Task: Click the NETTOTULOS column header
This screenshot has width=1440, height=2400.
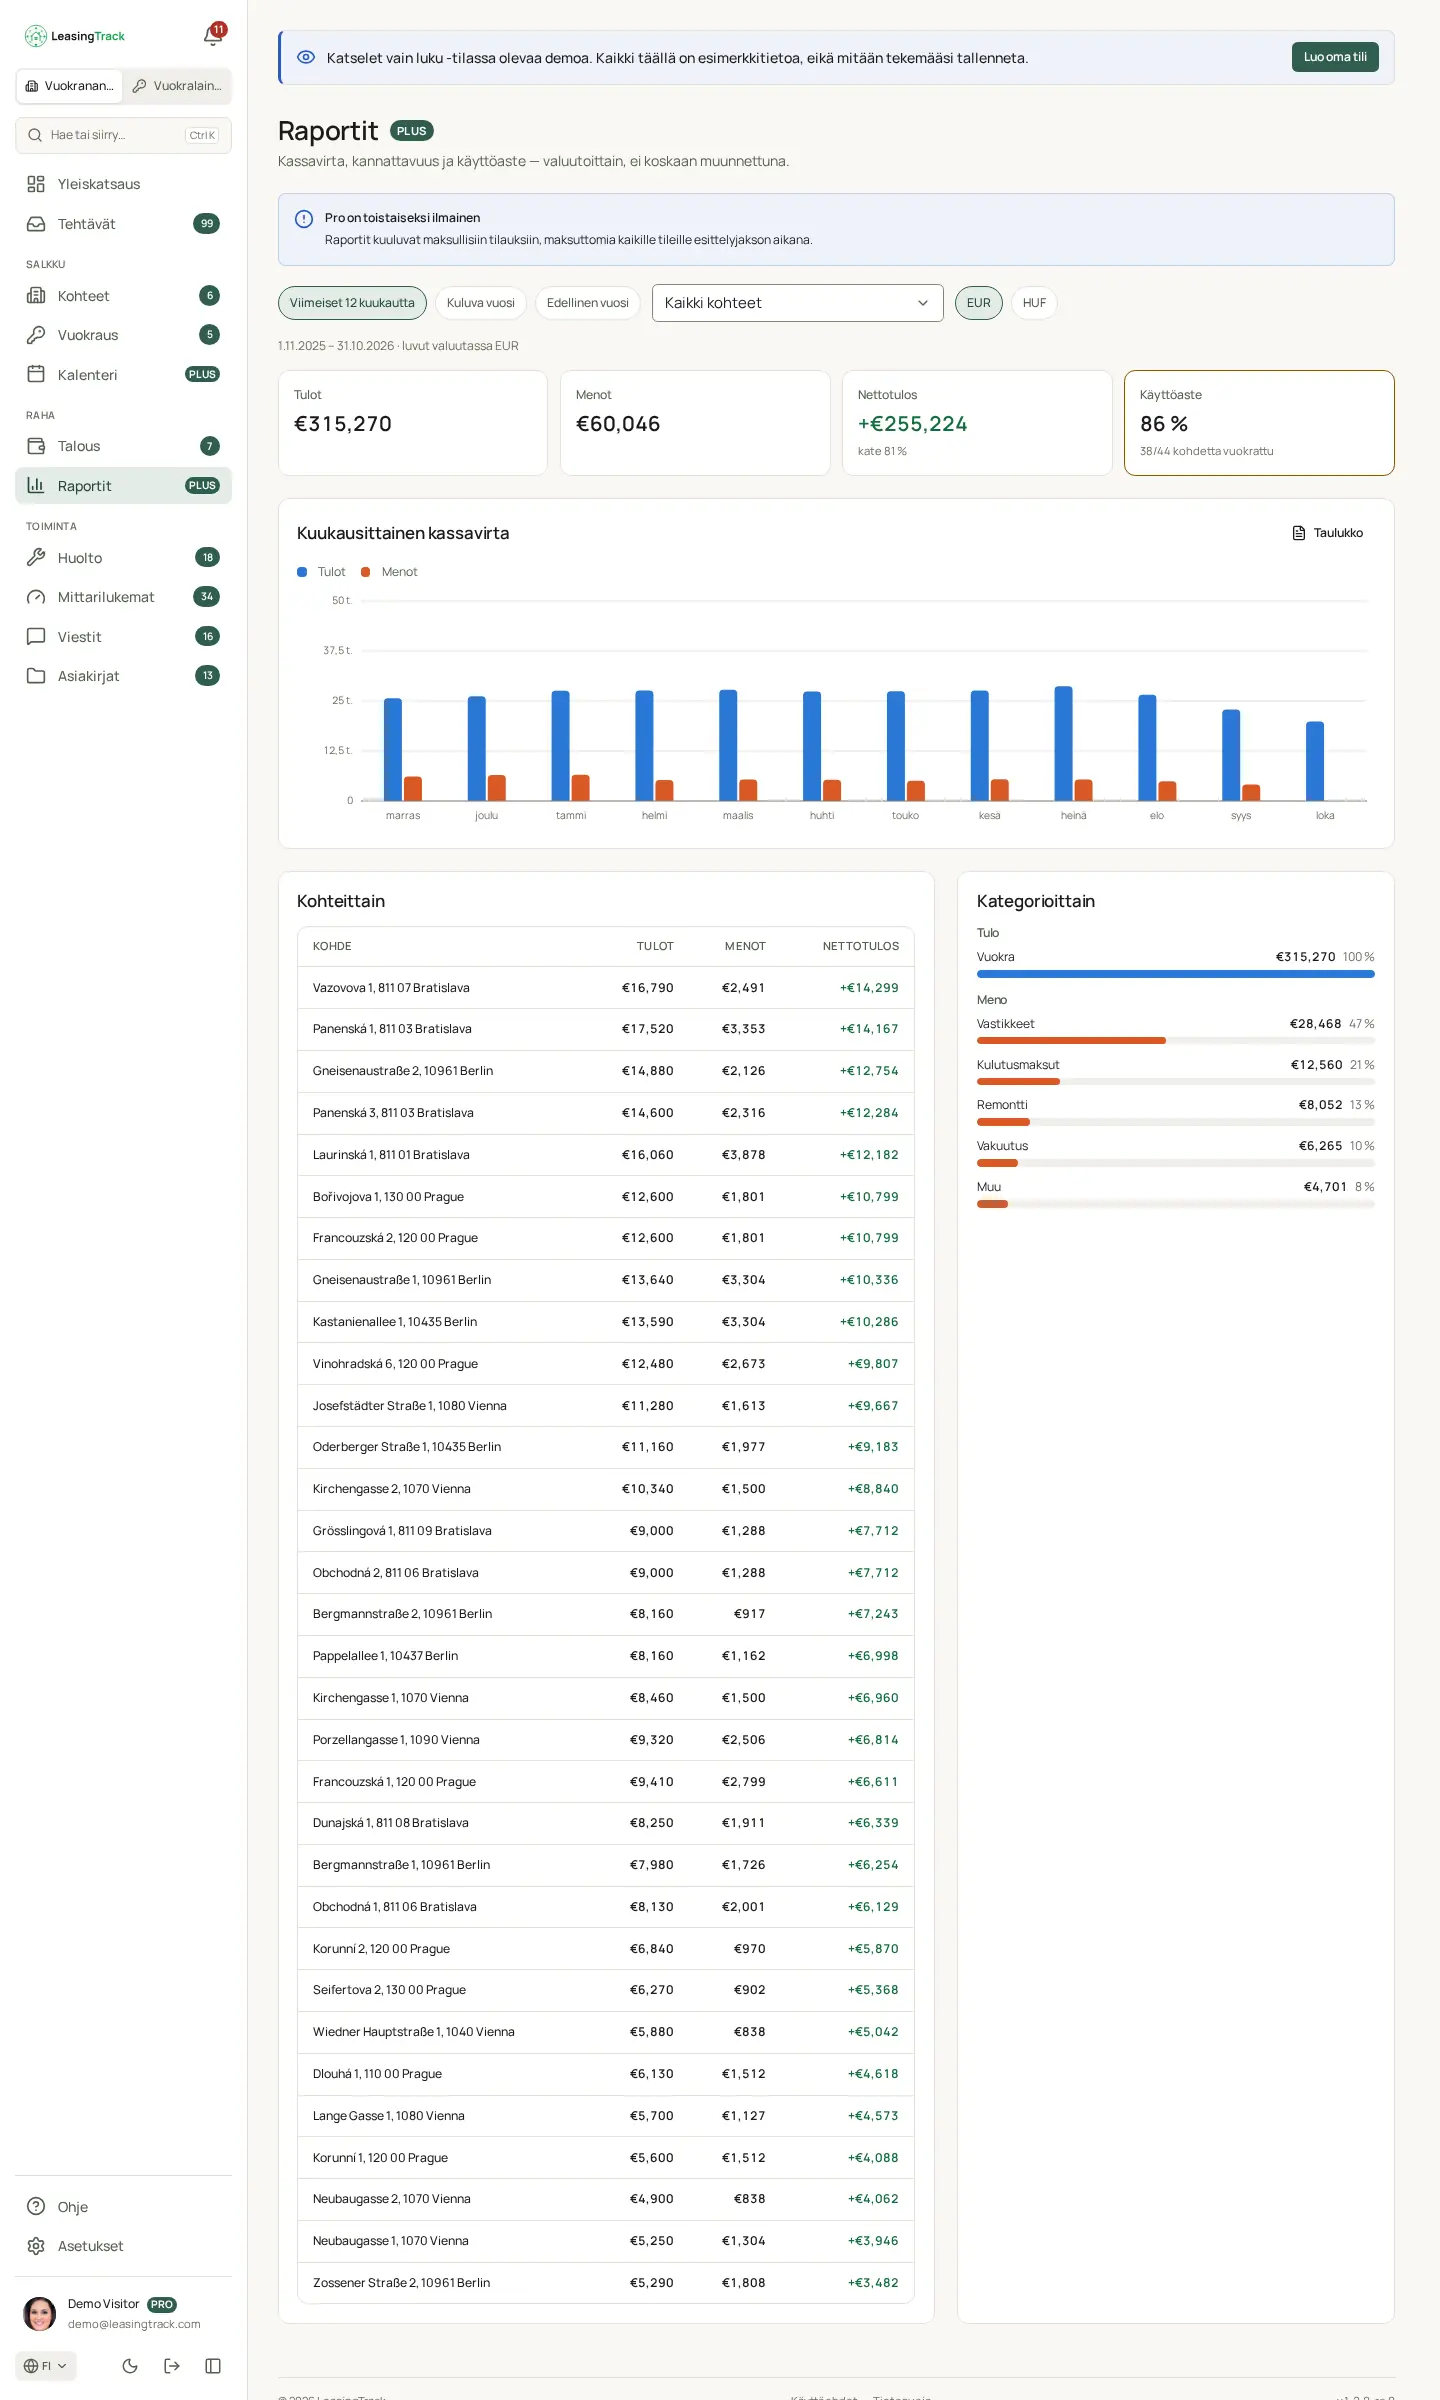Action: 861,946
